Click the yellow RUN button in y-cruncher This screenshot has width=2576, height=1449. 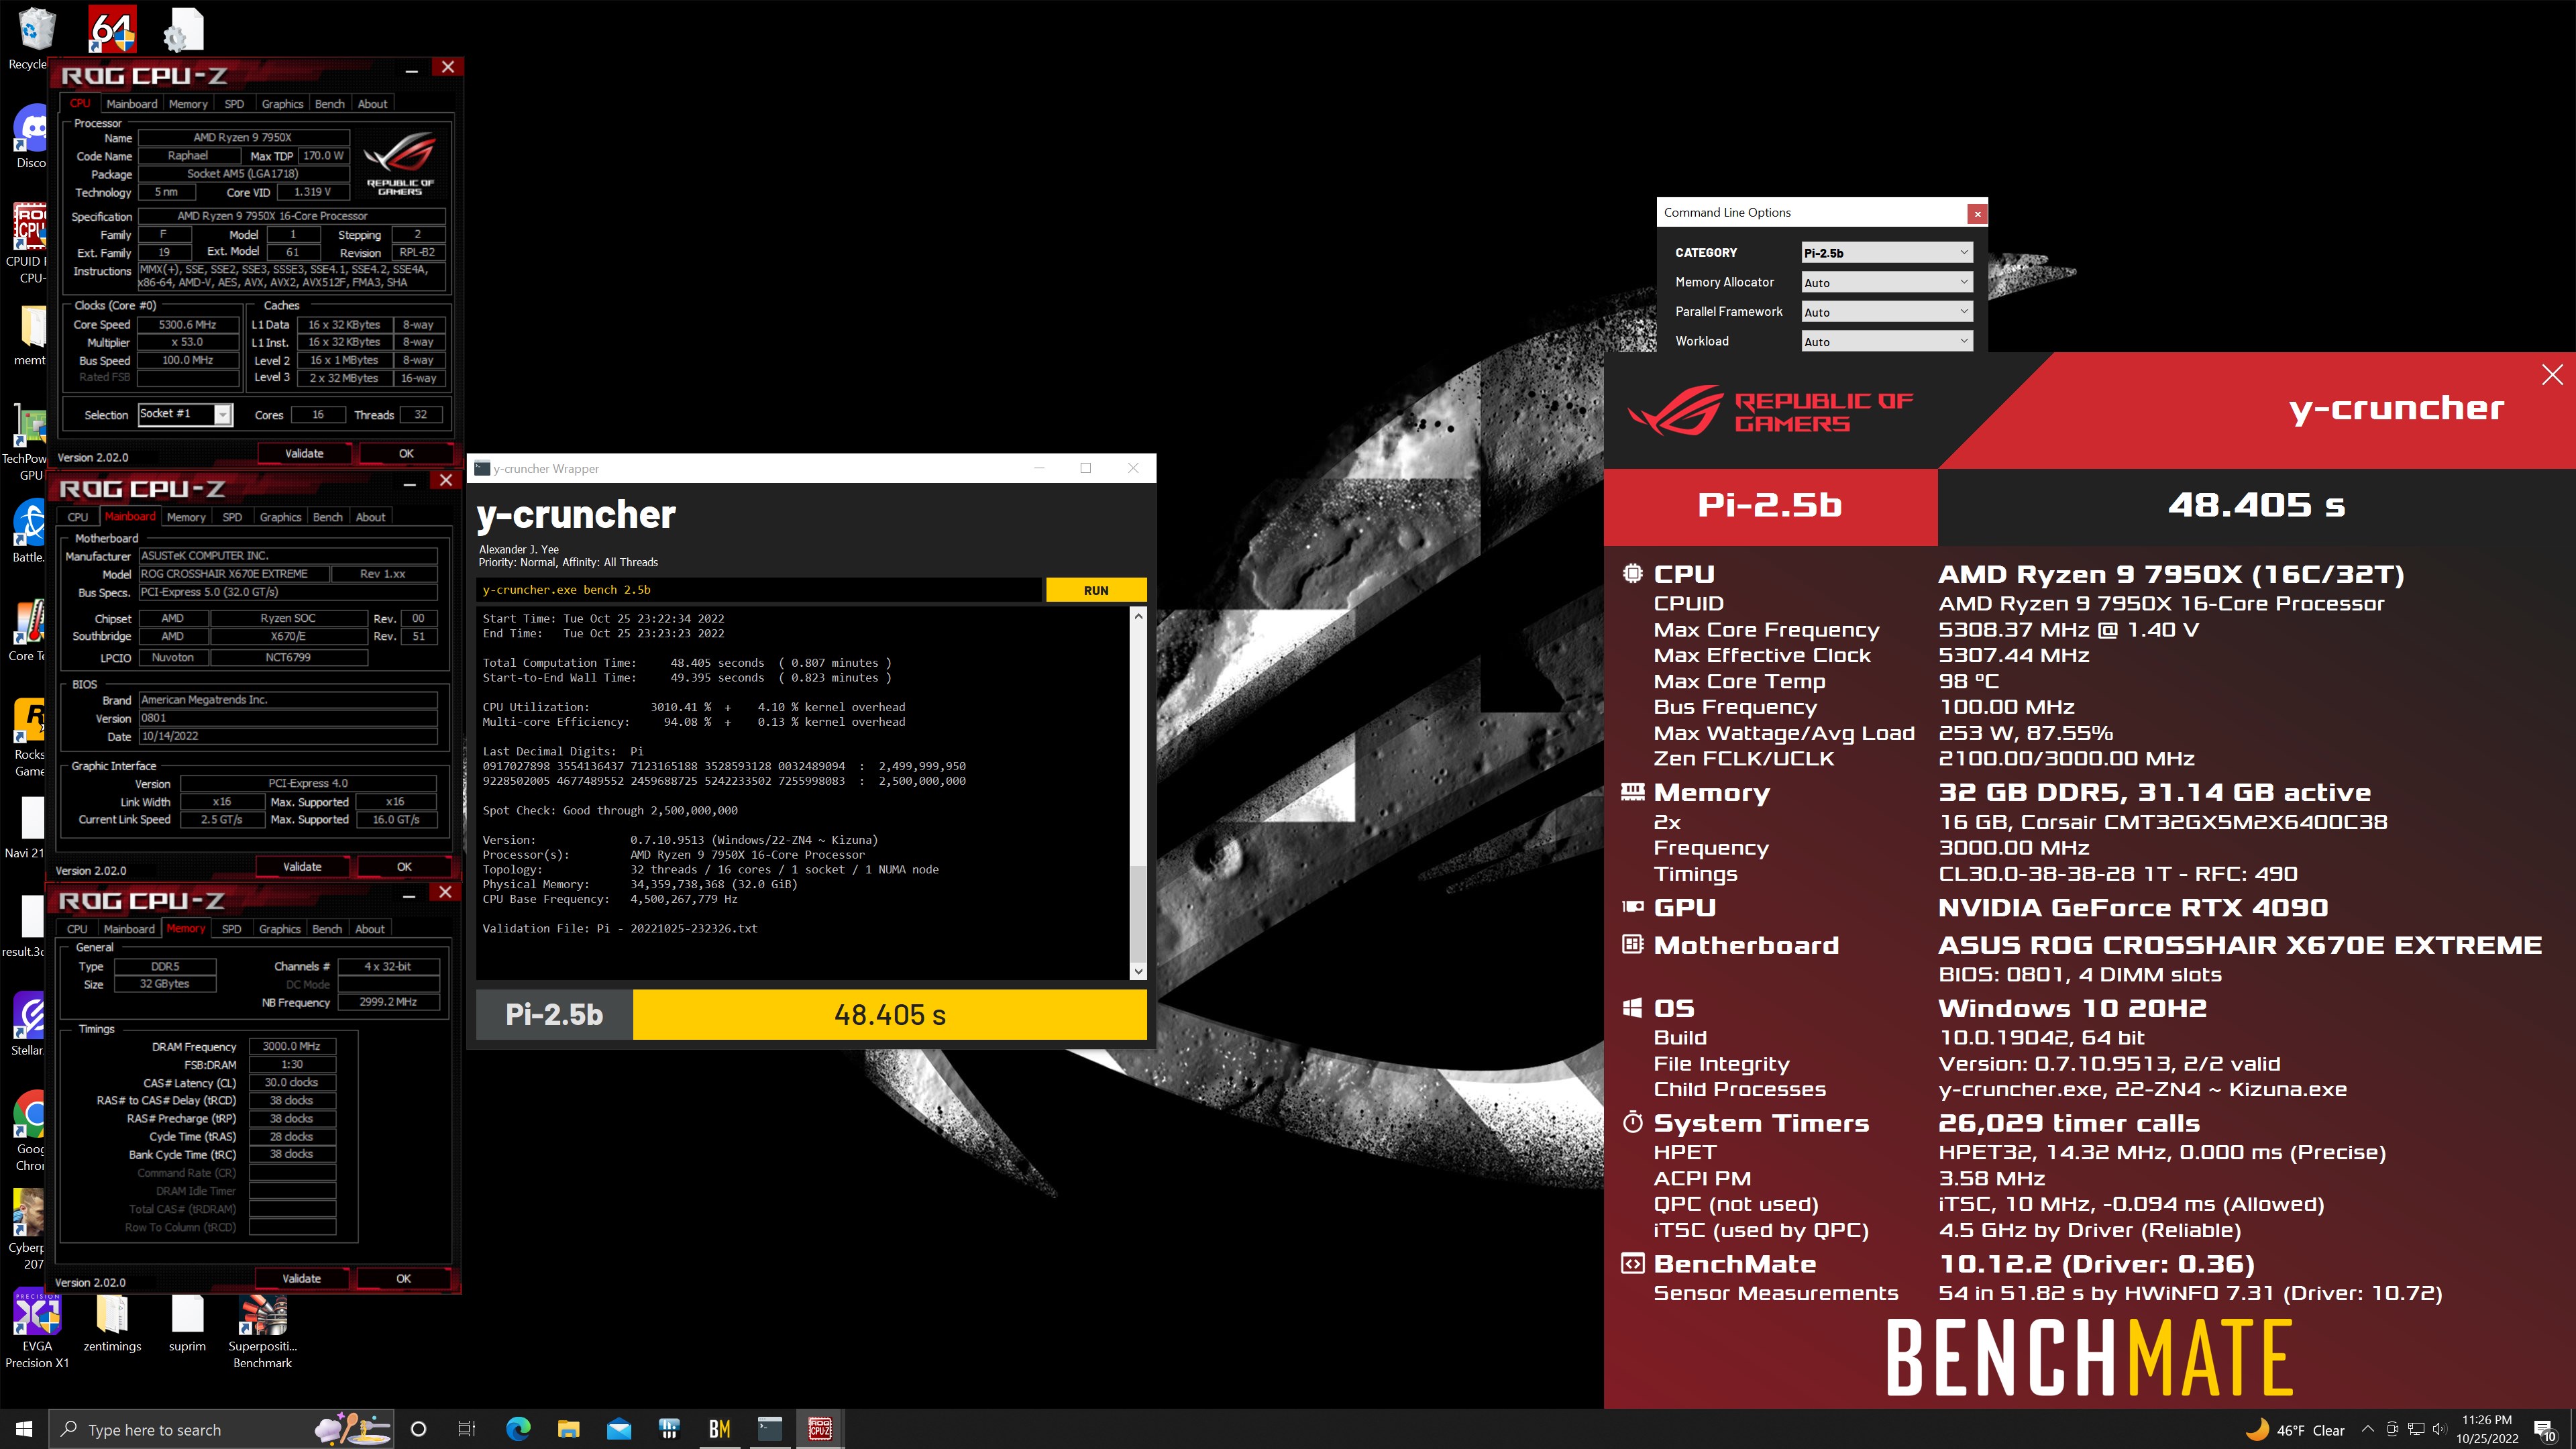(1095, 590)
